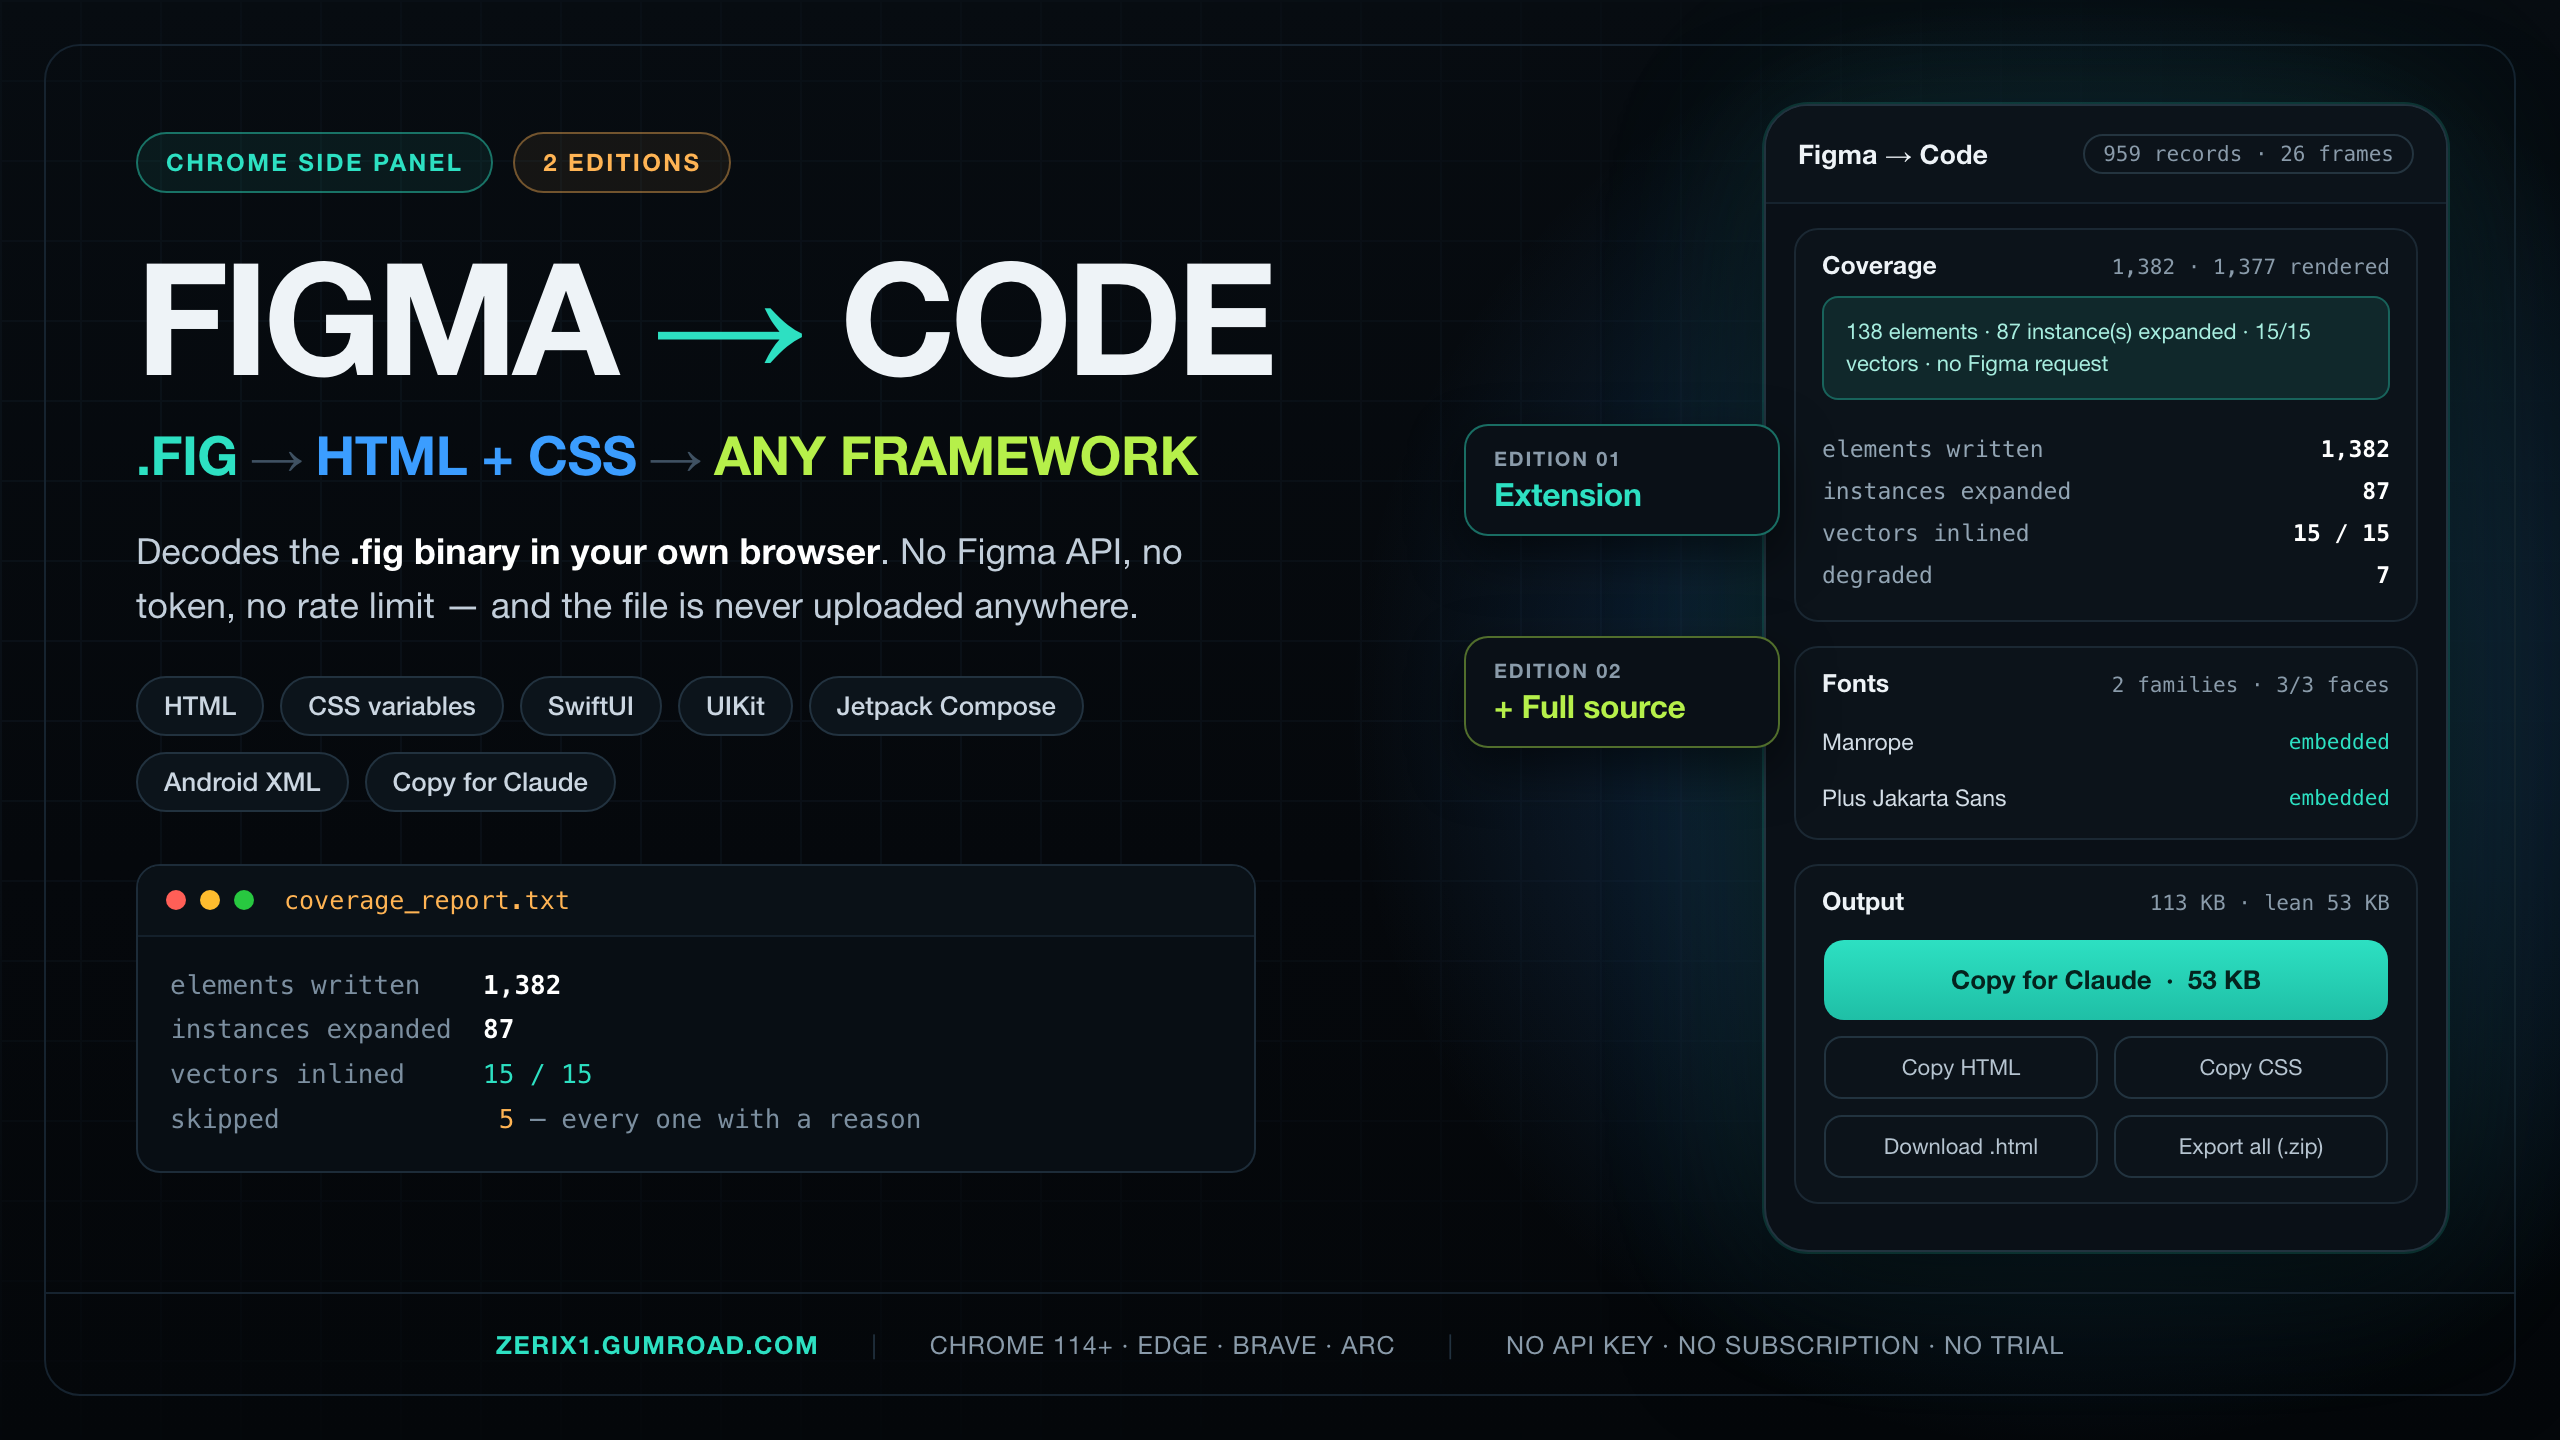Image resolution: width=2560 pixels, height=1440 pixels.
Task: Click the 'degraded' row value 7
Action: (x=2383, y=575)
